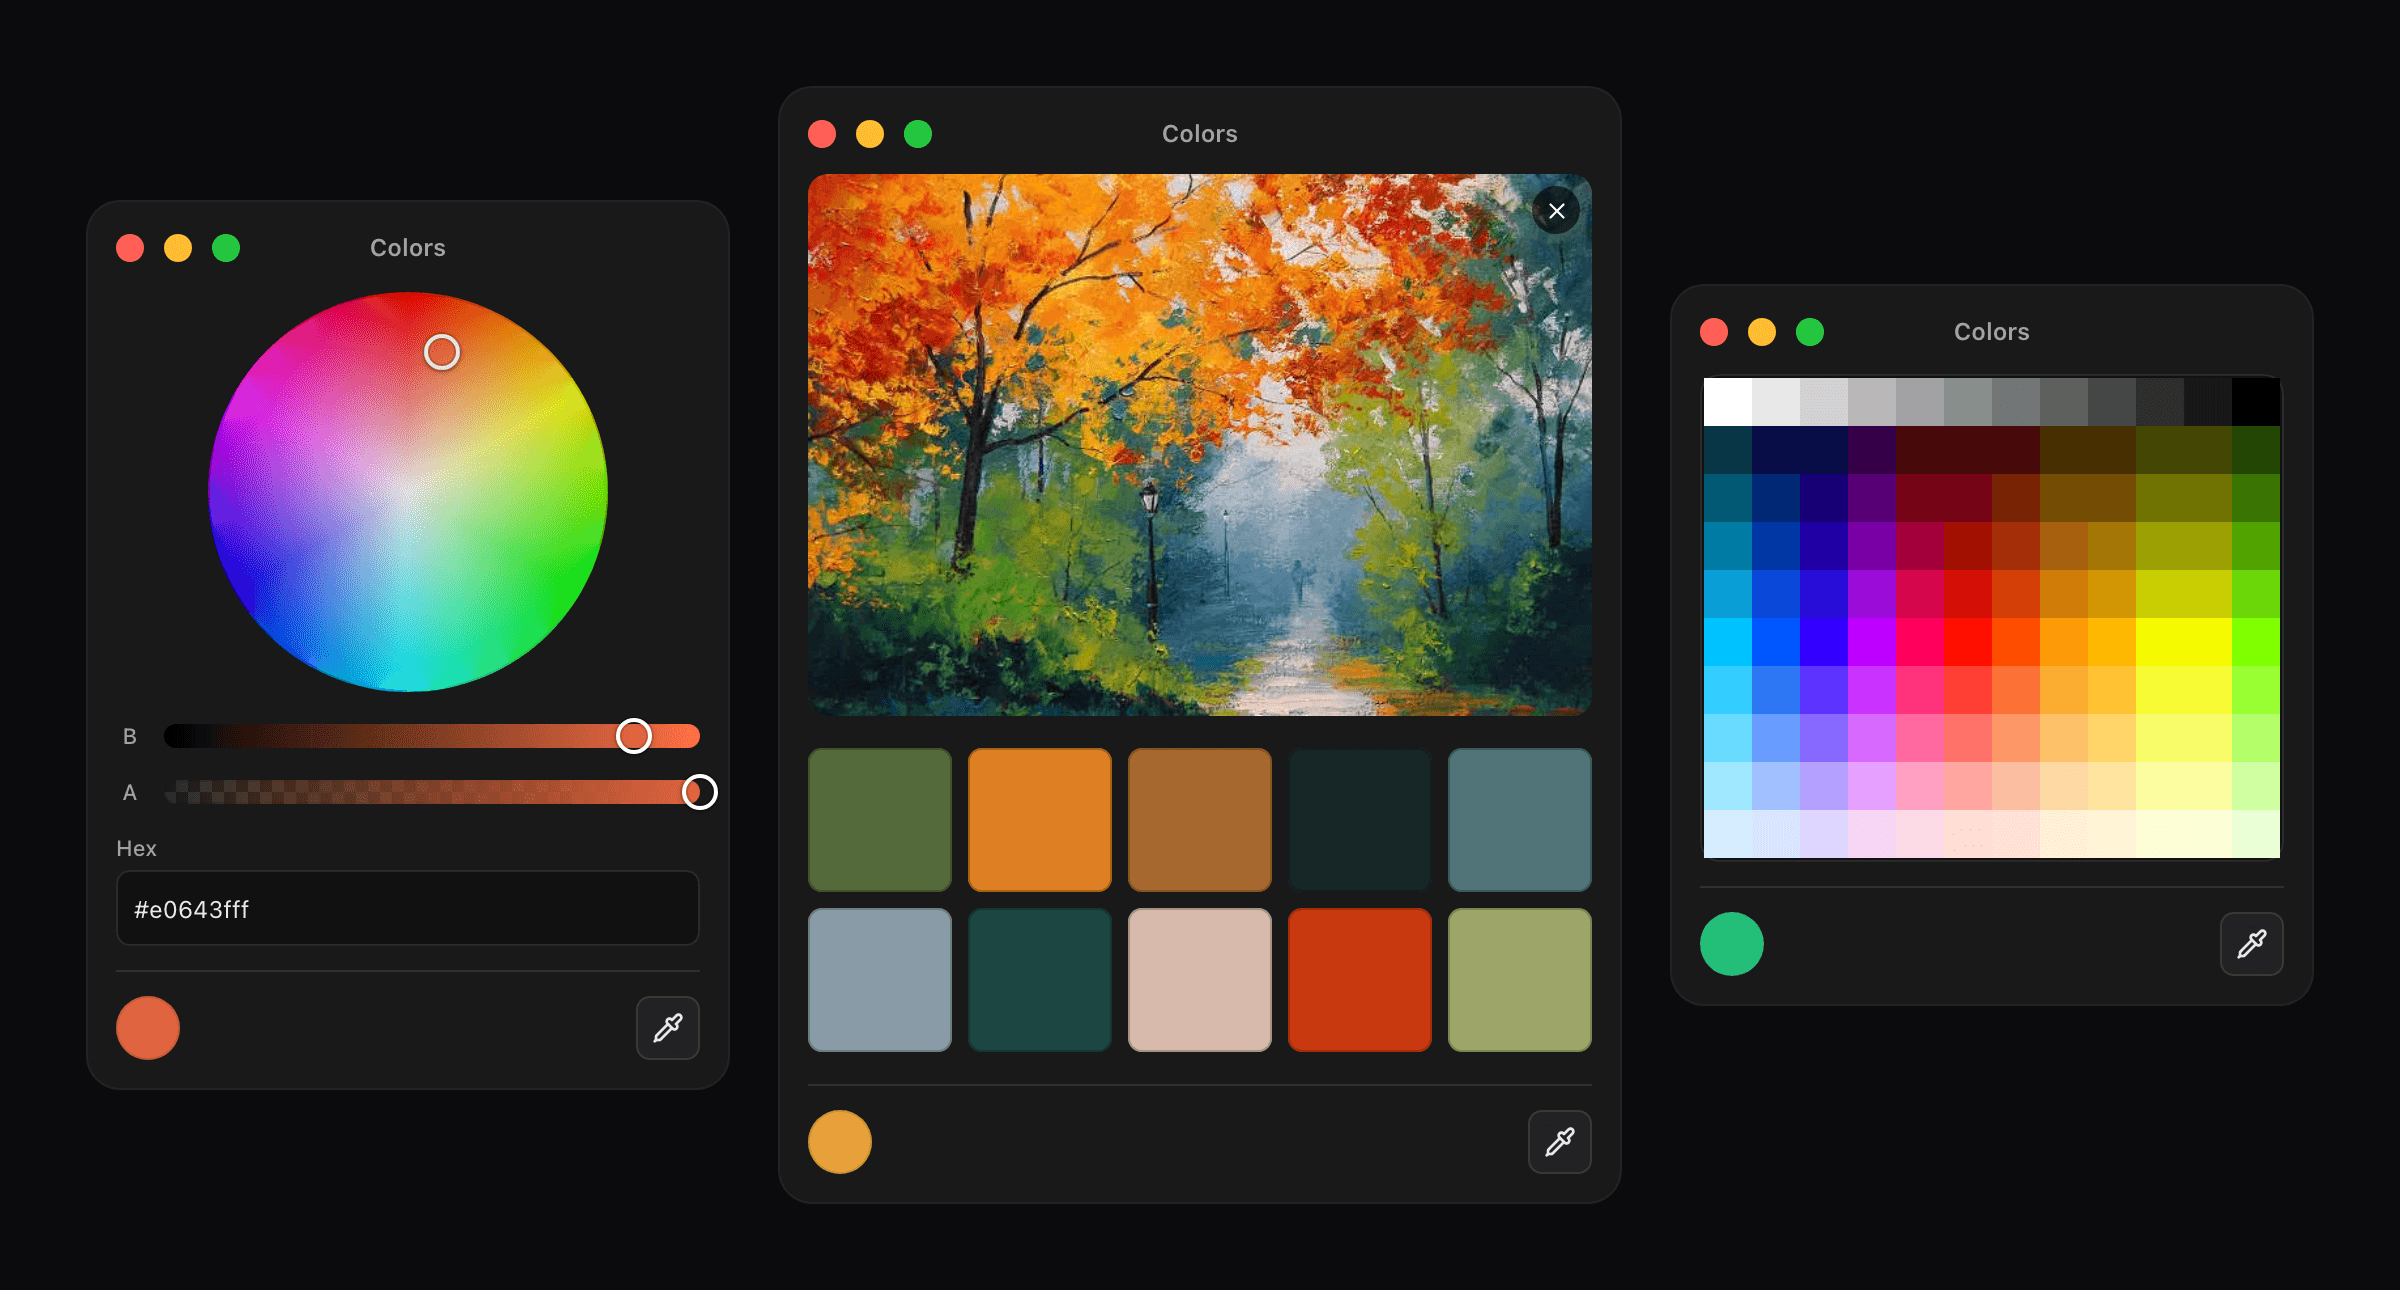This screenshot has width=2400, height=1290.
Task: Remove the autumn painting with X button
Action: click(x=1556, y=211)
